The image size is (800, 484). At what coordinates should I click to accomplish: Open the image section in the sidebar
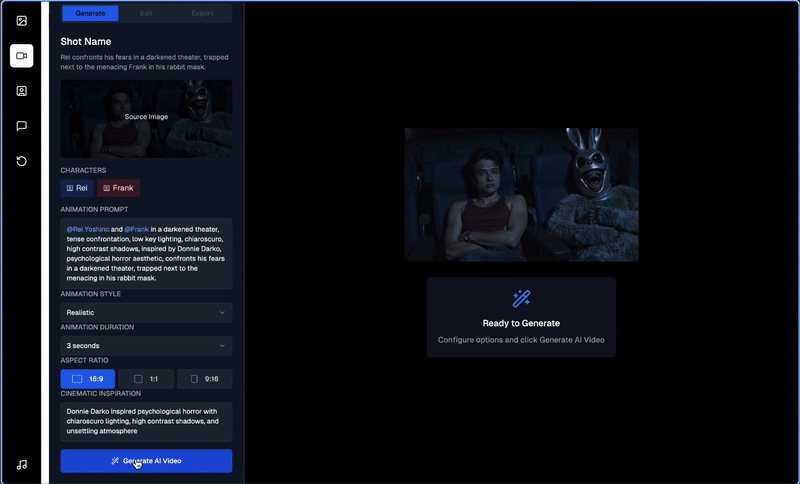tap(21, 21)
